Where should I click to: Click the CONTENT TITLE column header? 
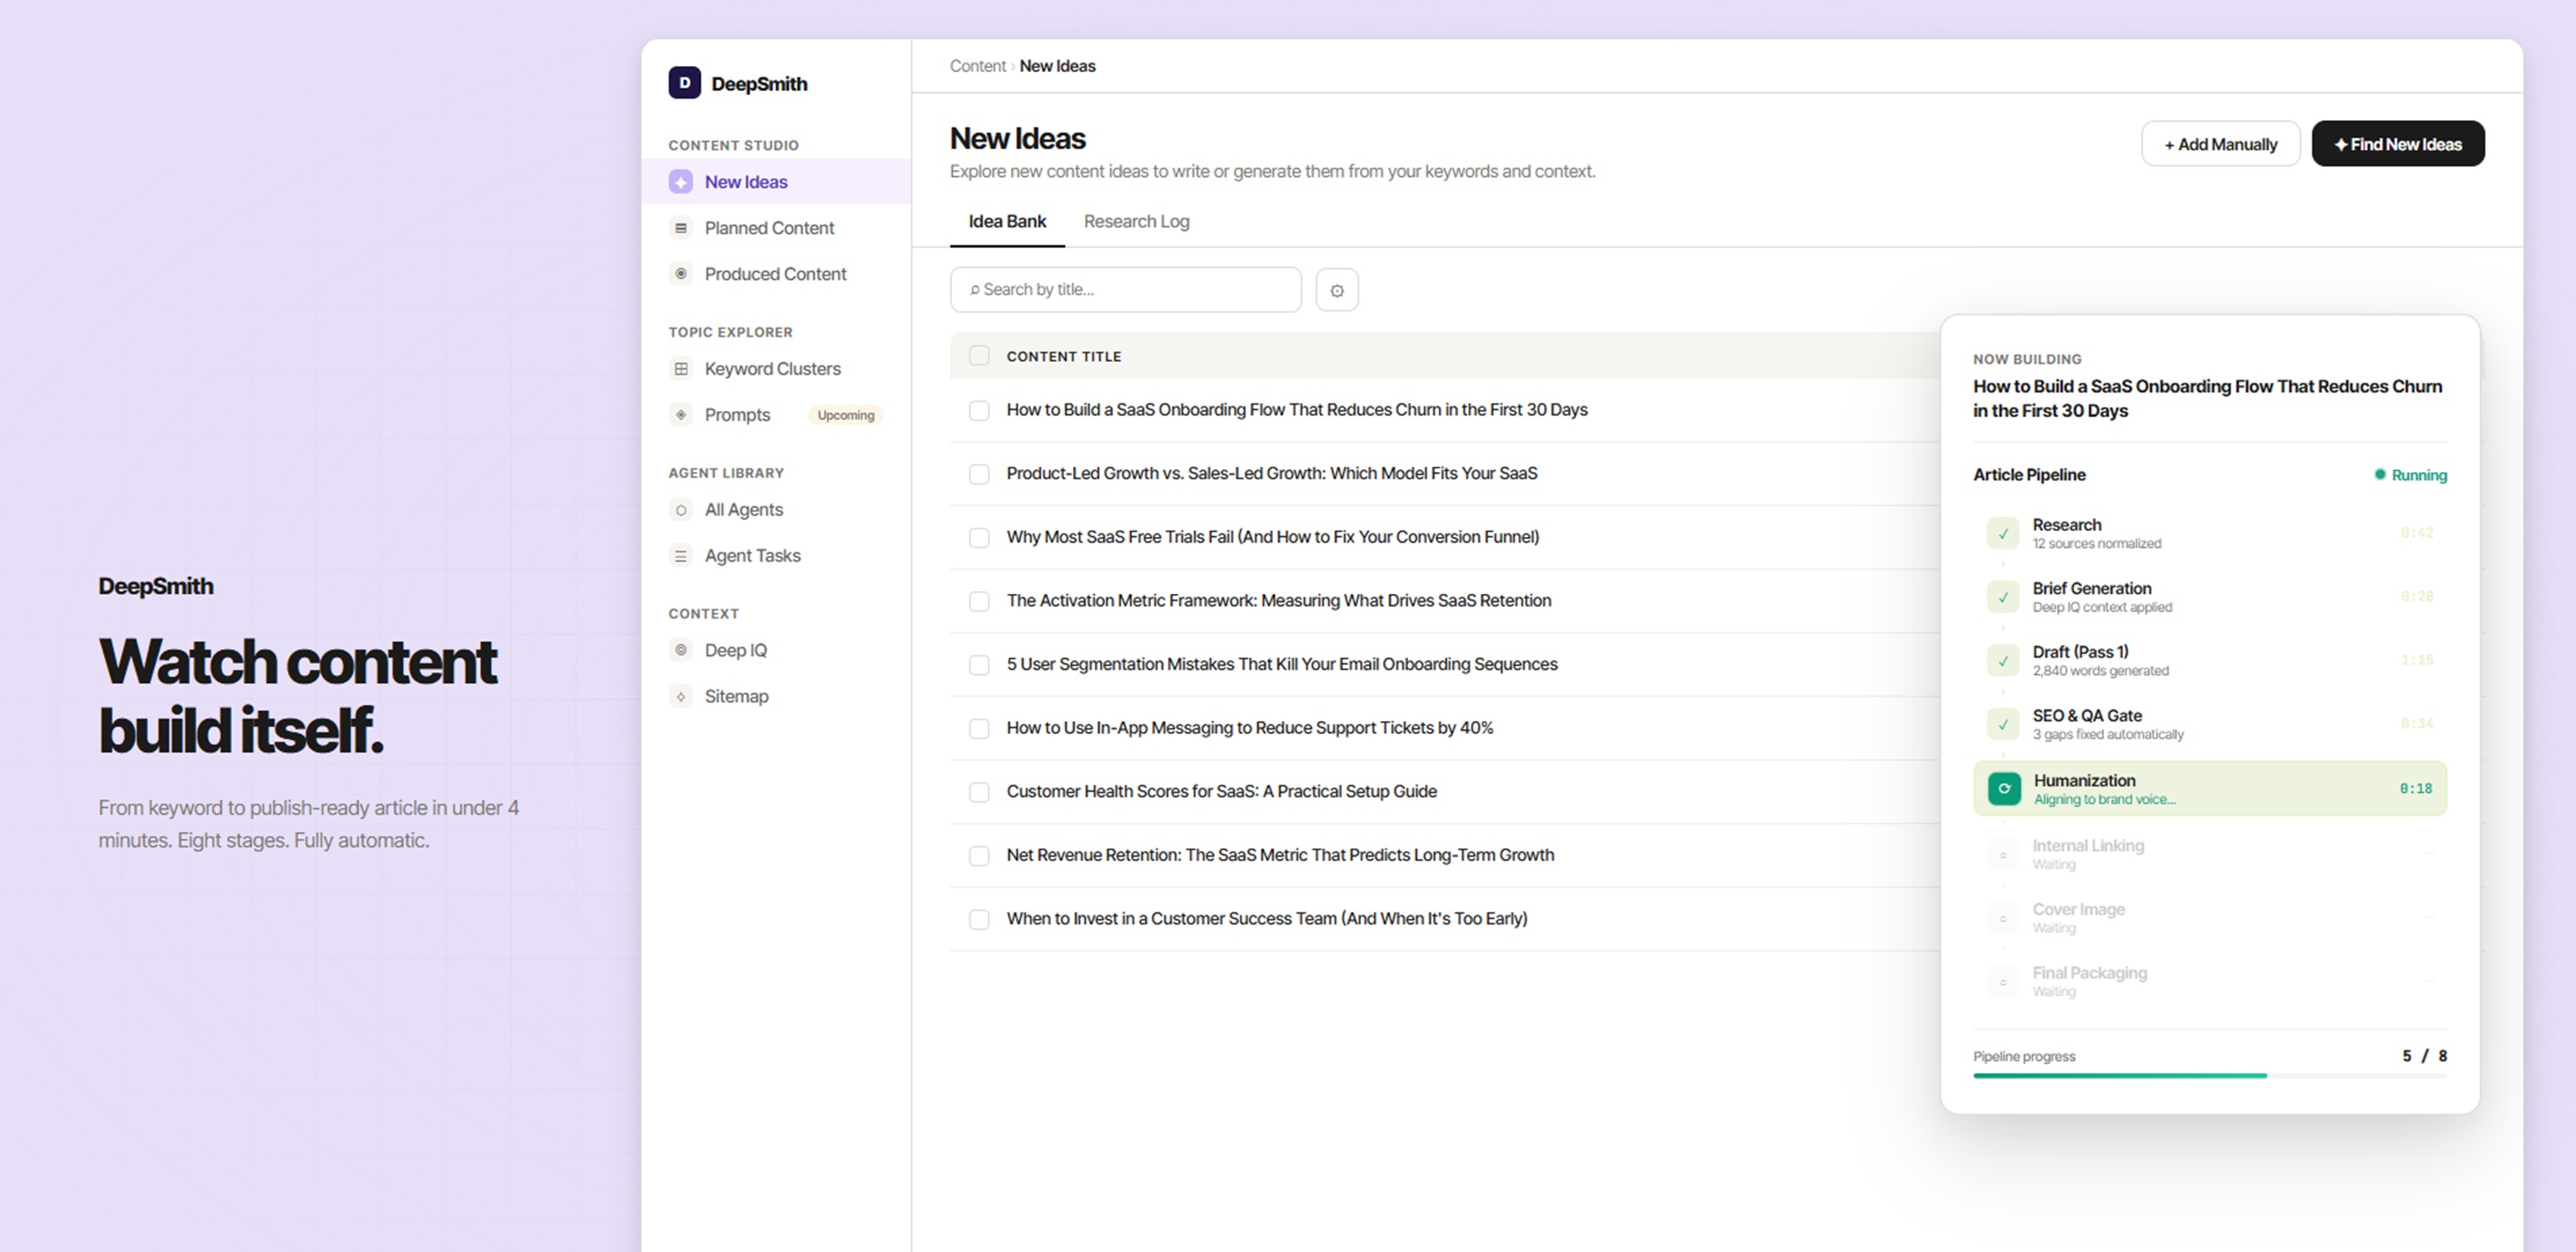(1063, 357)
